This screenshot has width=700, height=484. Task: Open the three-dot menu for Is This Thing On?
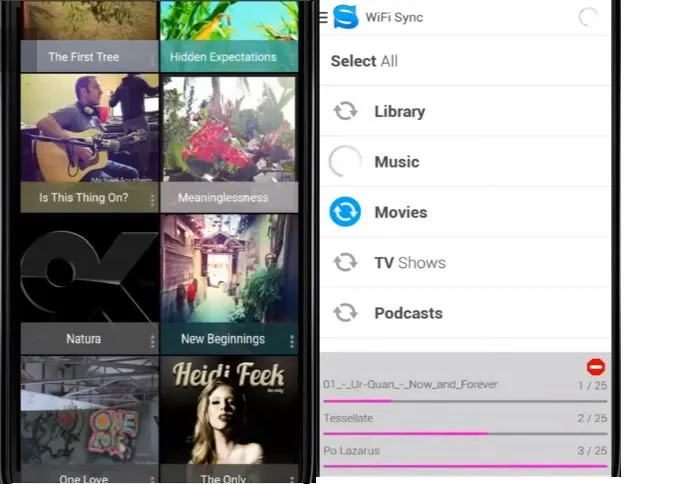pos(152,200)
